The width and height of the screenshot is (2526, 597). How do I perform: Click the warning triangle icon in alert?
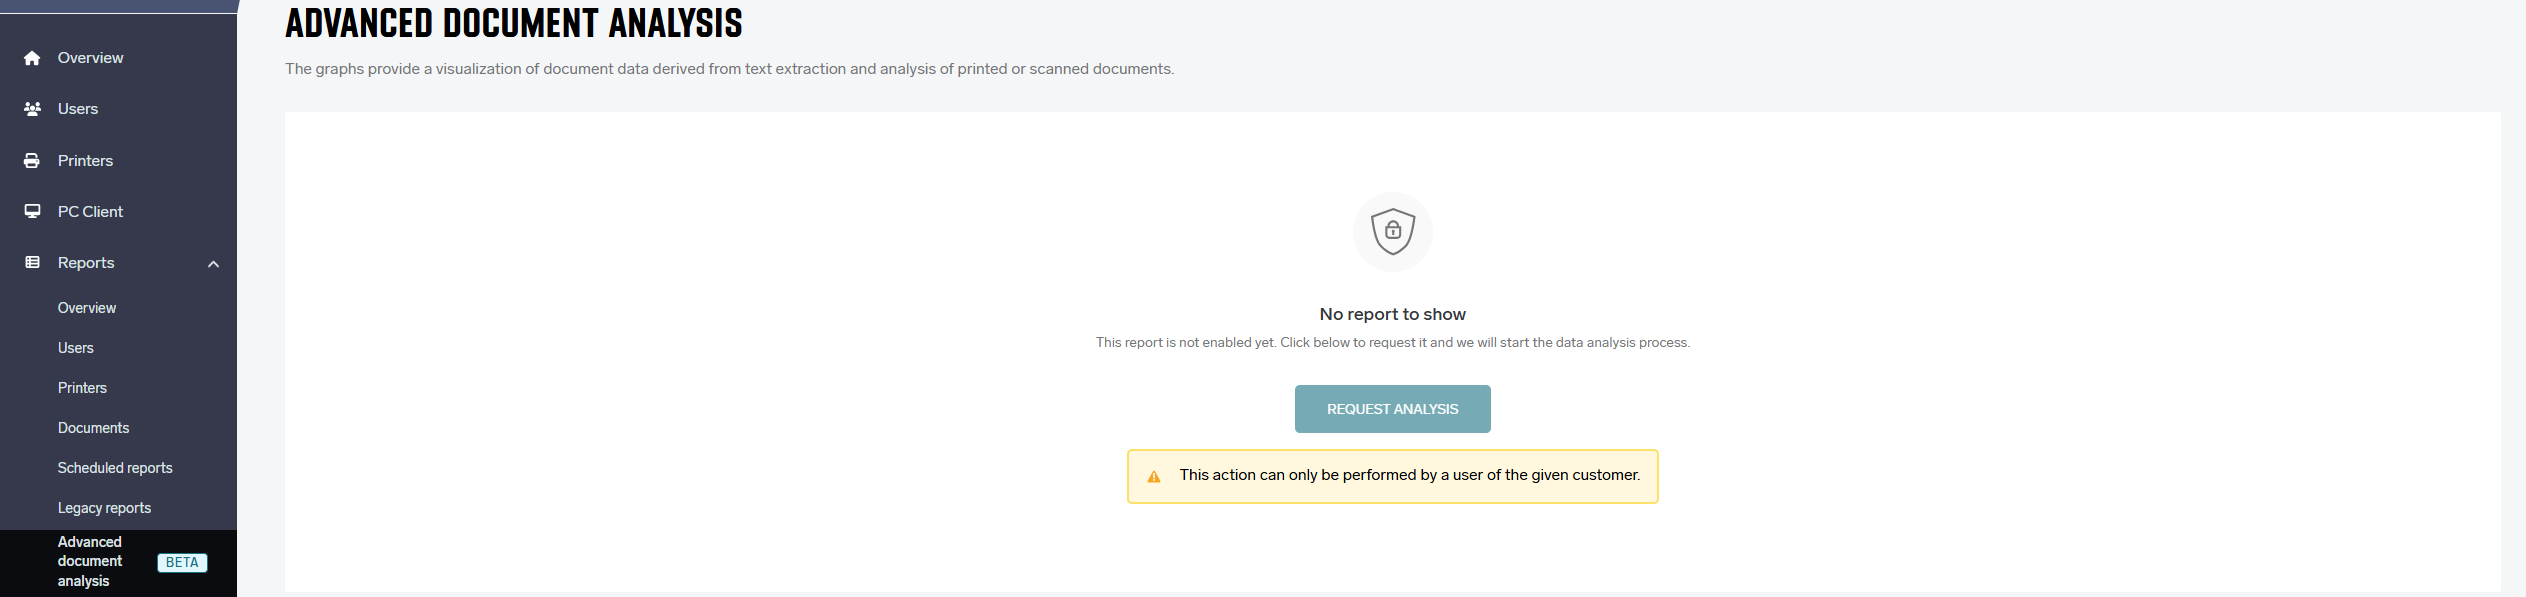[1154, 476]
